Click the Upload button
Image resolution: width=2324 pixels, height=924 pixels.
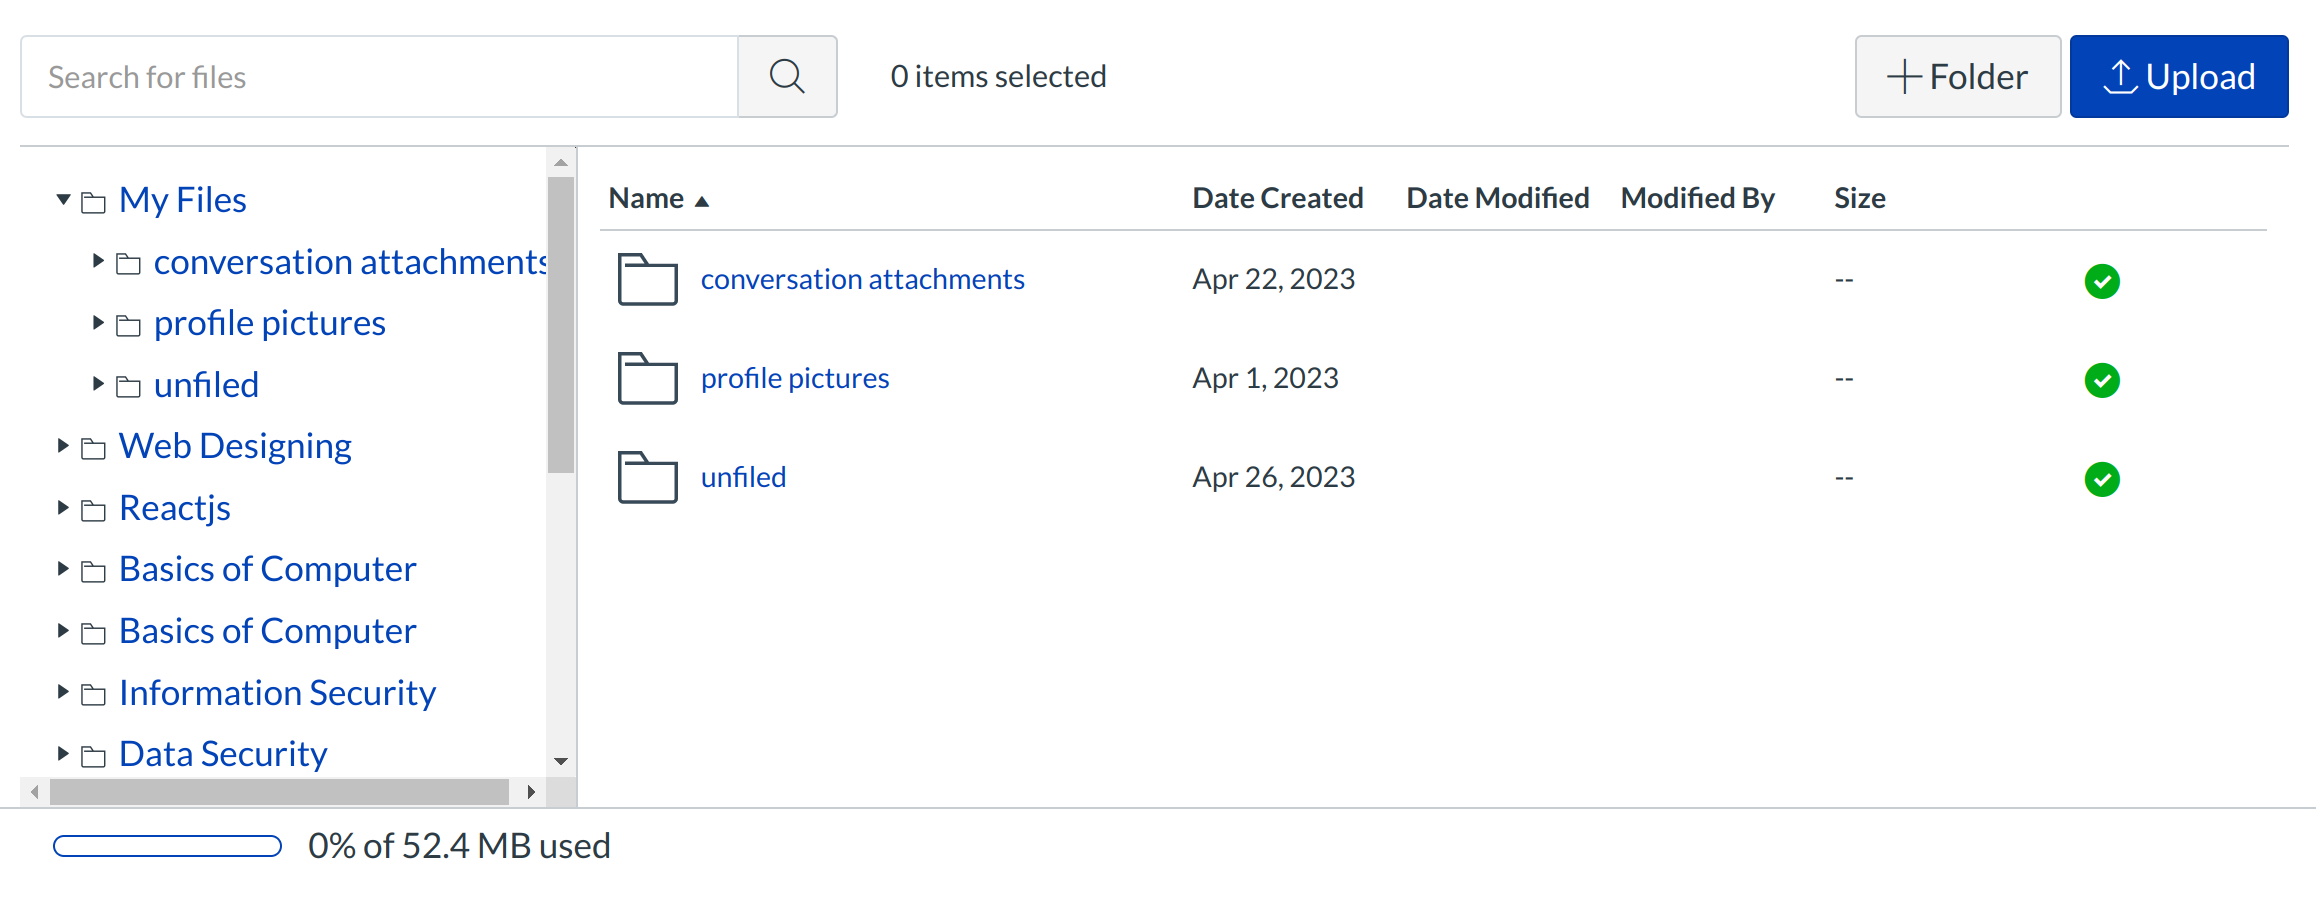(x=2178, y=77)
